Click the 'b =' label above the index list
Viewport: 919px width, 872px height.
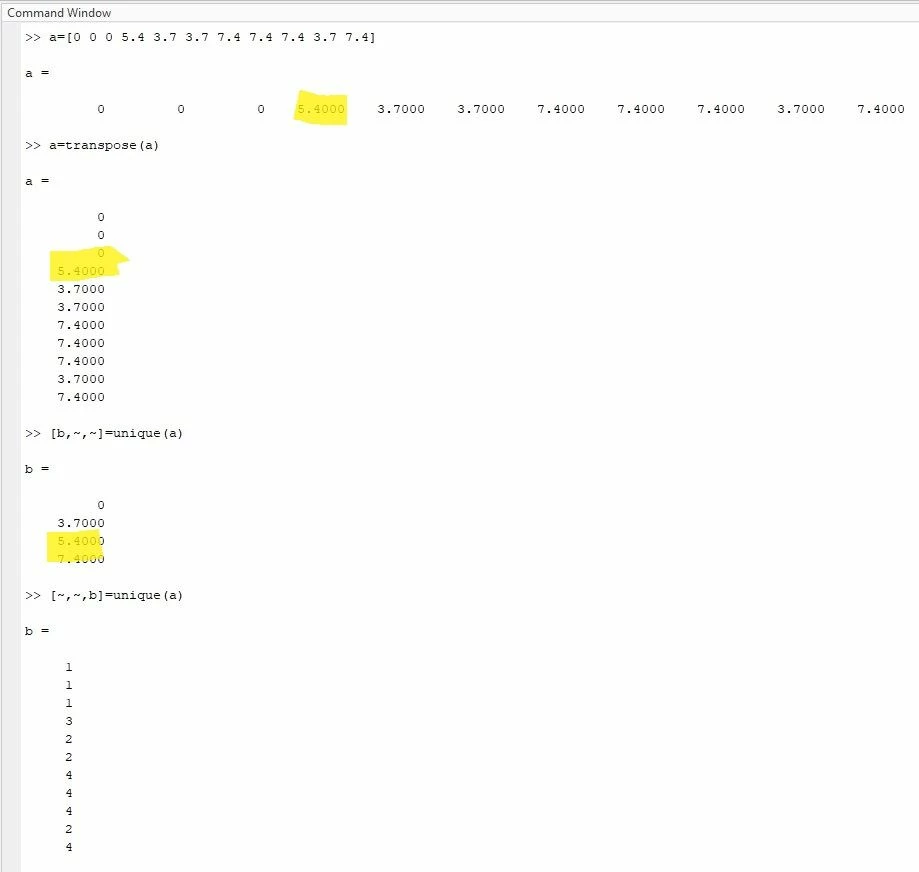coord(37,631)
